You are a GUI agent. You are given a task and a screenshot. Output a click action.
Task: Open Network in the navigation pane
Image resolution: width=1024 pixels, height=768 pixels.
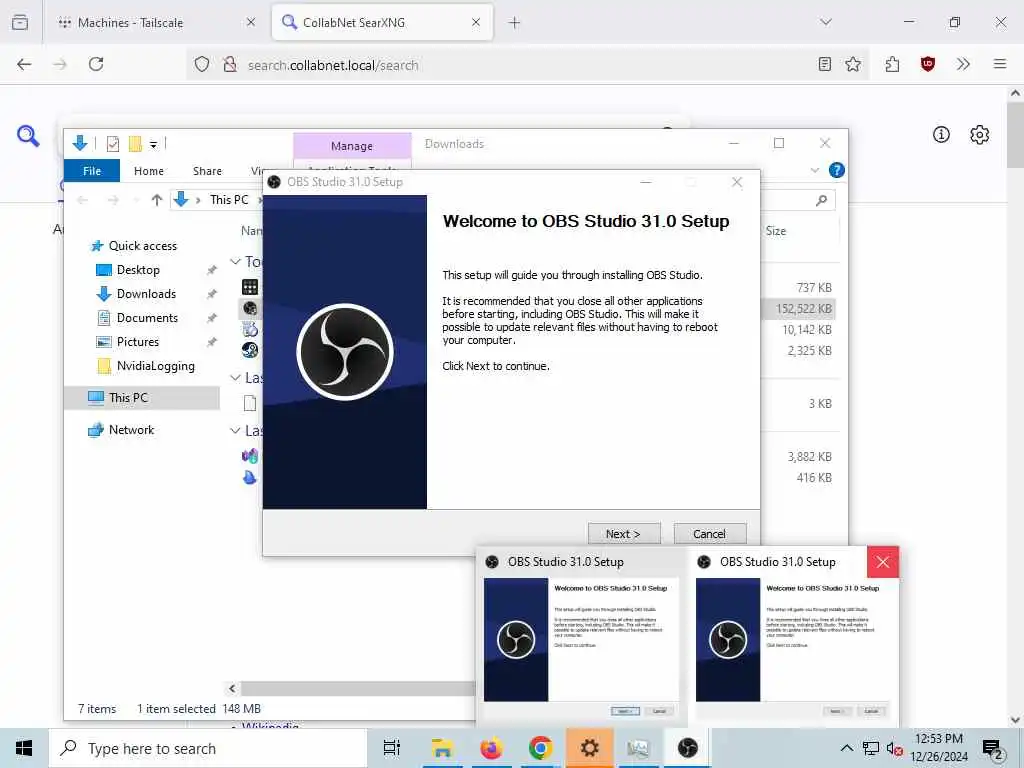(131, 430)
